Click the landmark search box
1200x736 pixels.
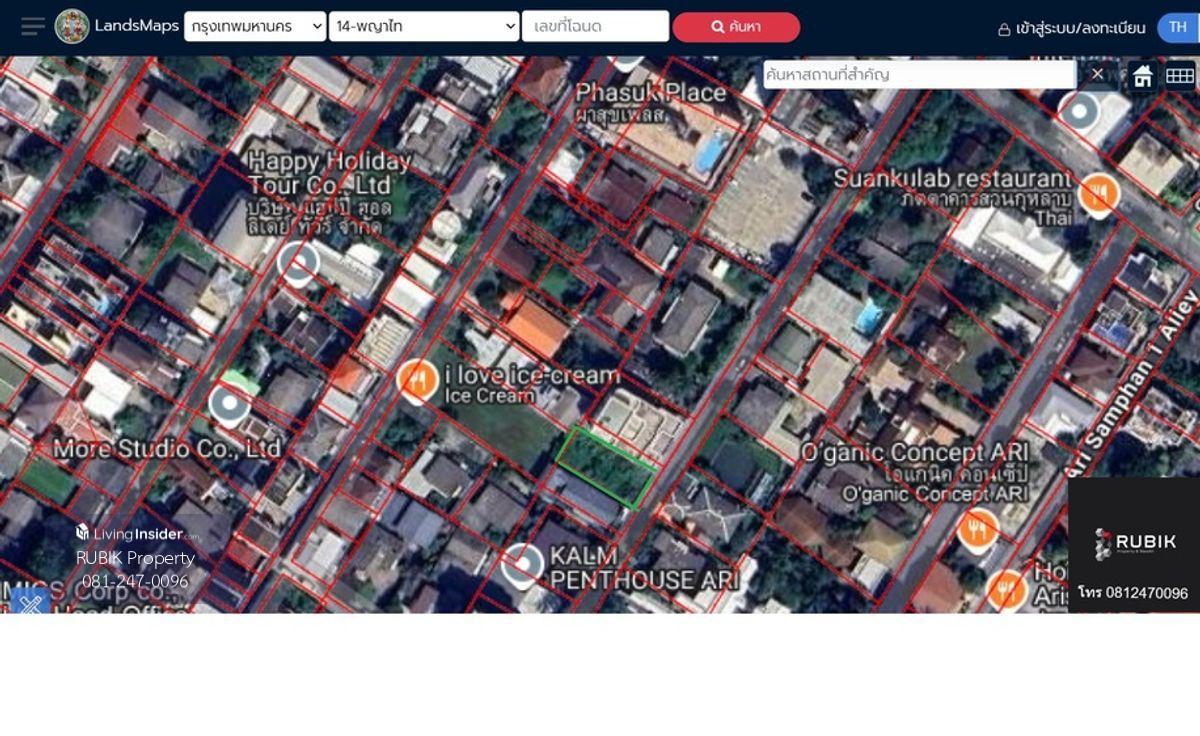[x=919, y=75]
